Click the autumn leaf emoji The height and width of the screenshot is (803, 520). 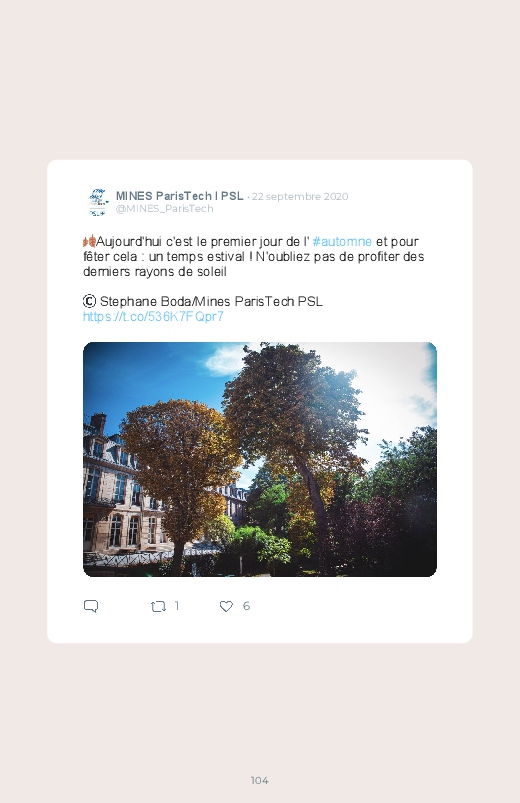tap(89, 241)
